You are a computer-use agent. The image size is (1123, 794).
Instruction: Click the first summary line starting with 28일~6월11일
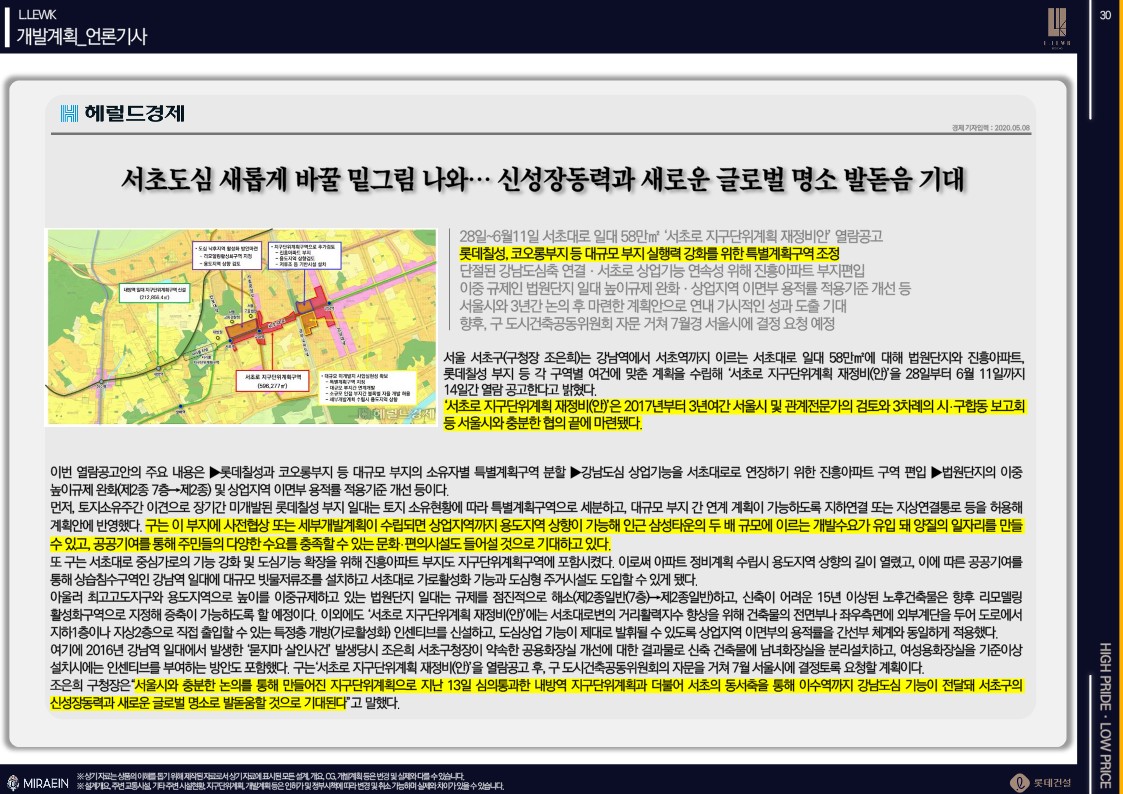click(670, 236)
